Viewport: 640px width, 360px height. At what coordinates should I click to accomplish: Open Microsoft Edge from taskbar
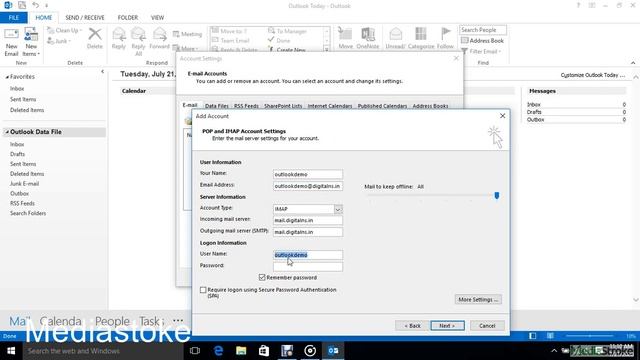pyautogui.click(x=218, y=351)
